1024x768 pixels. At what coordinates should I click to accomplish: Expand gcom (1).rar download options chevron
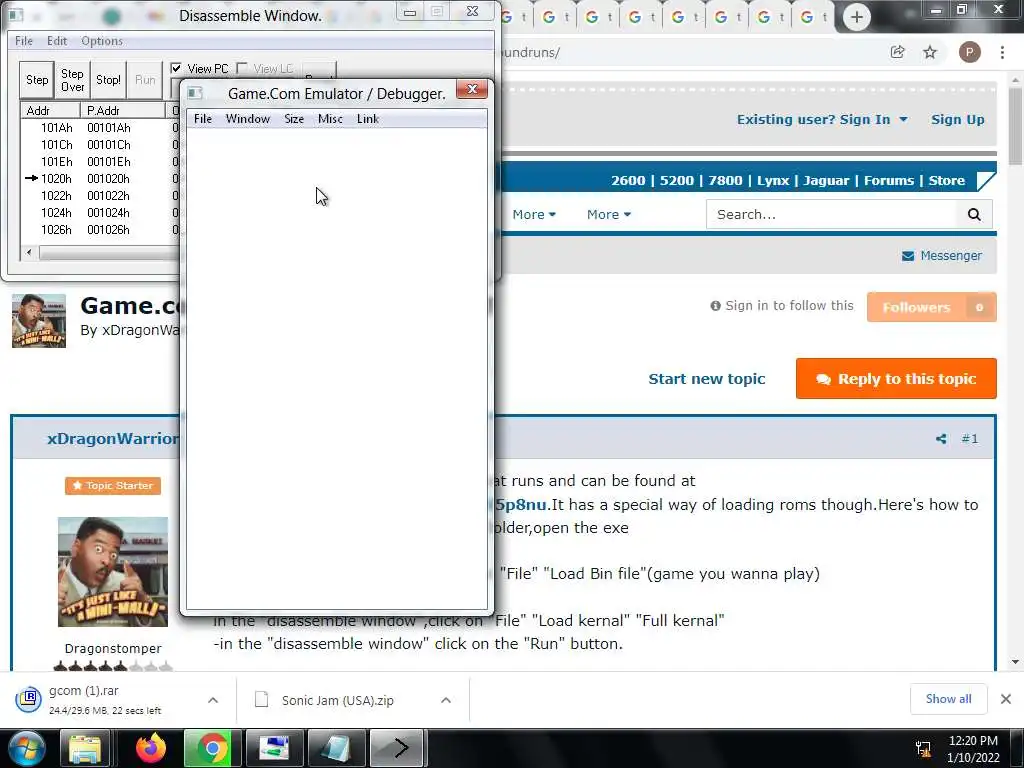coord(213,700)
